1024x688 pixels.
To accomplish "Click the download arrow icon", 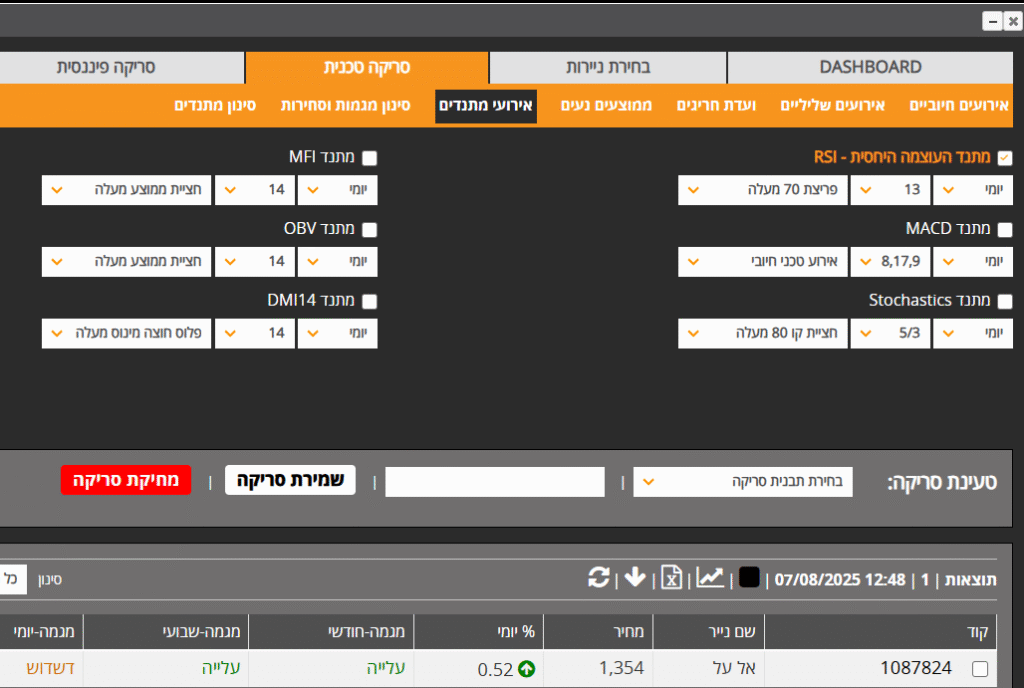I will pos(635,578).
